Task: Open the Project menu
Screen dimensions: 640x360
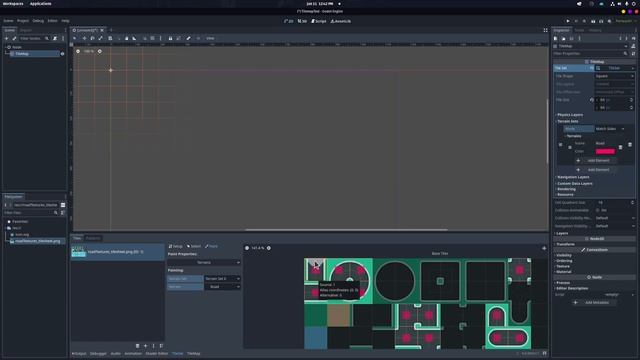Action: click(x=23, y=21)
